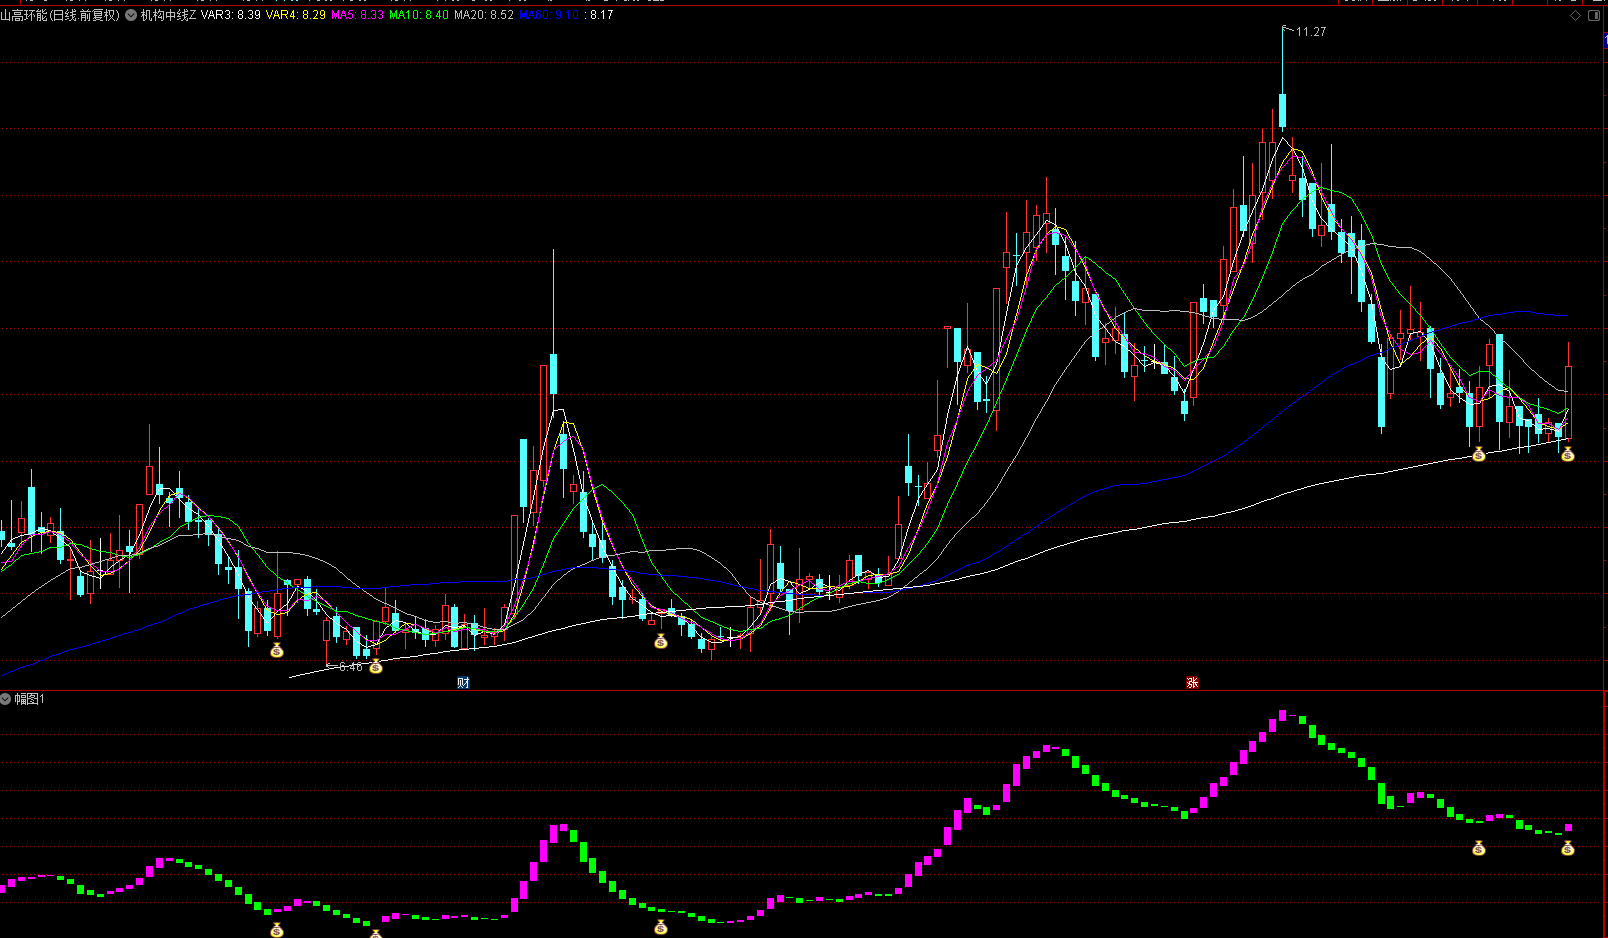1608x938 pixels.
Task: Open the dropdown arrow before 机构中线Z
Action: (x=131, y=16)
